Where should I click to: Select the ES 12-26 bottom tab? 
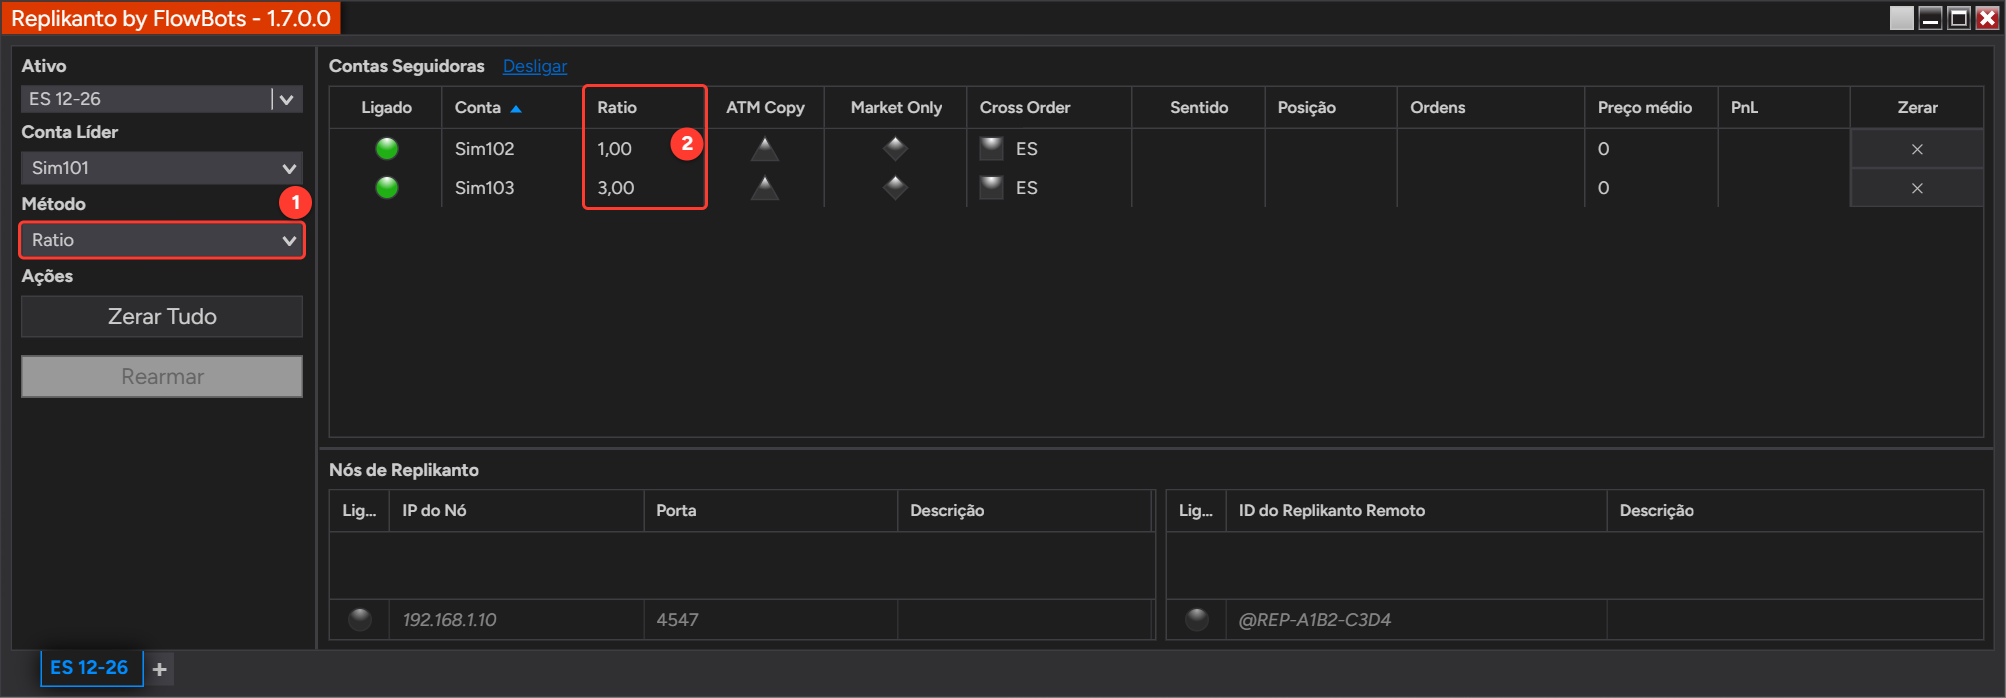pos(90,668)
